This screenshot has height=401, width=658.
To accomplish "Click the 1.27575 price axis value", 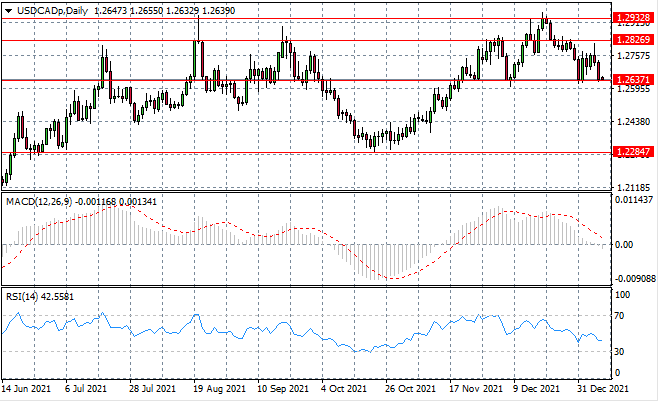I will (x=633, y=56).
